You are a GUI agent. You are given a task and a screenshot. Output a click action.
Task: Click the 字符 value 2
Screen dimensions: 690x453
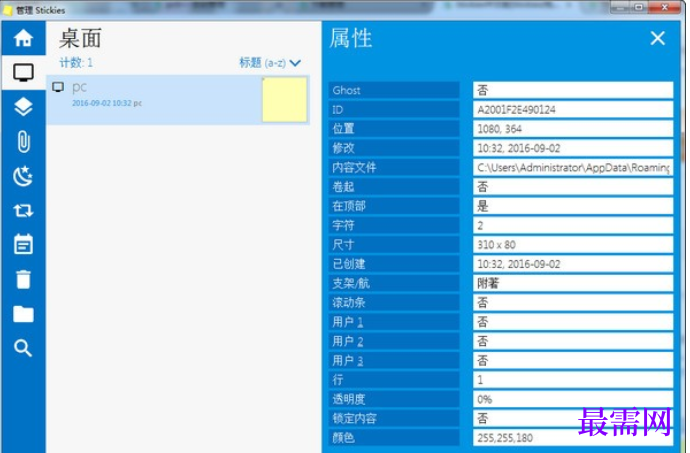click(573, 225)
